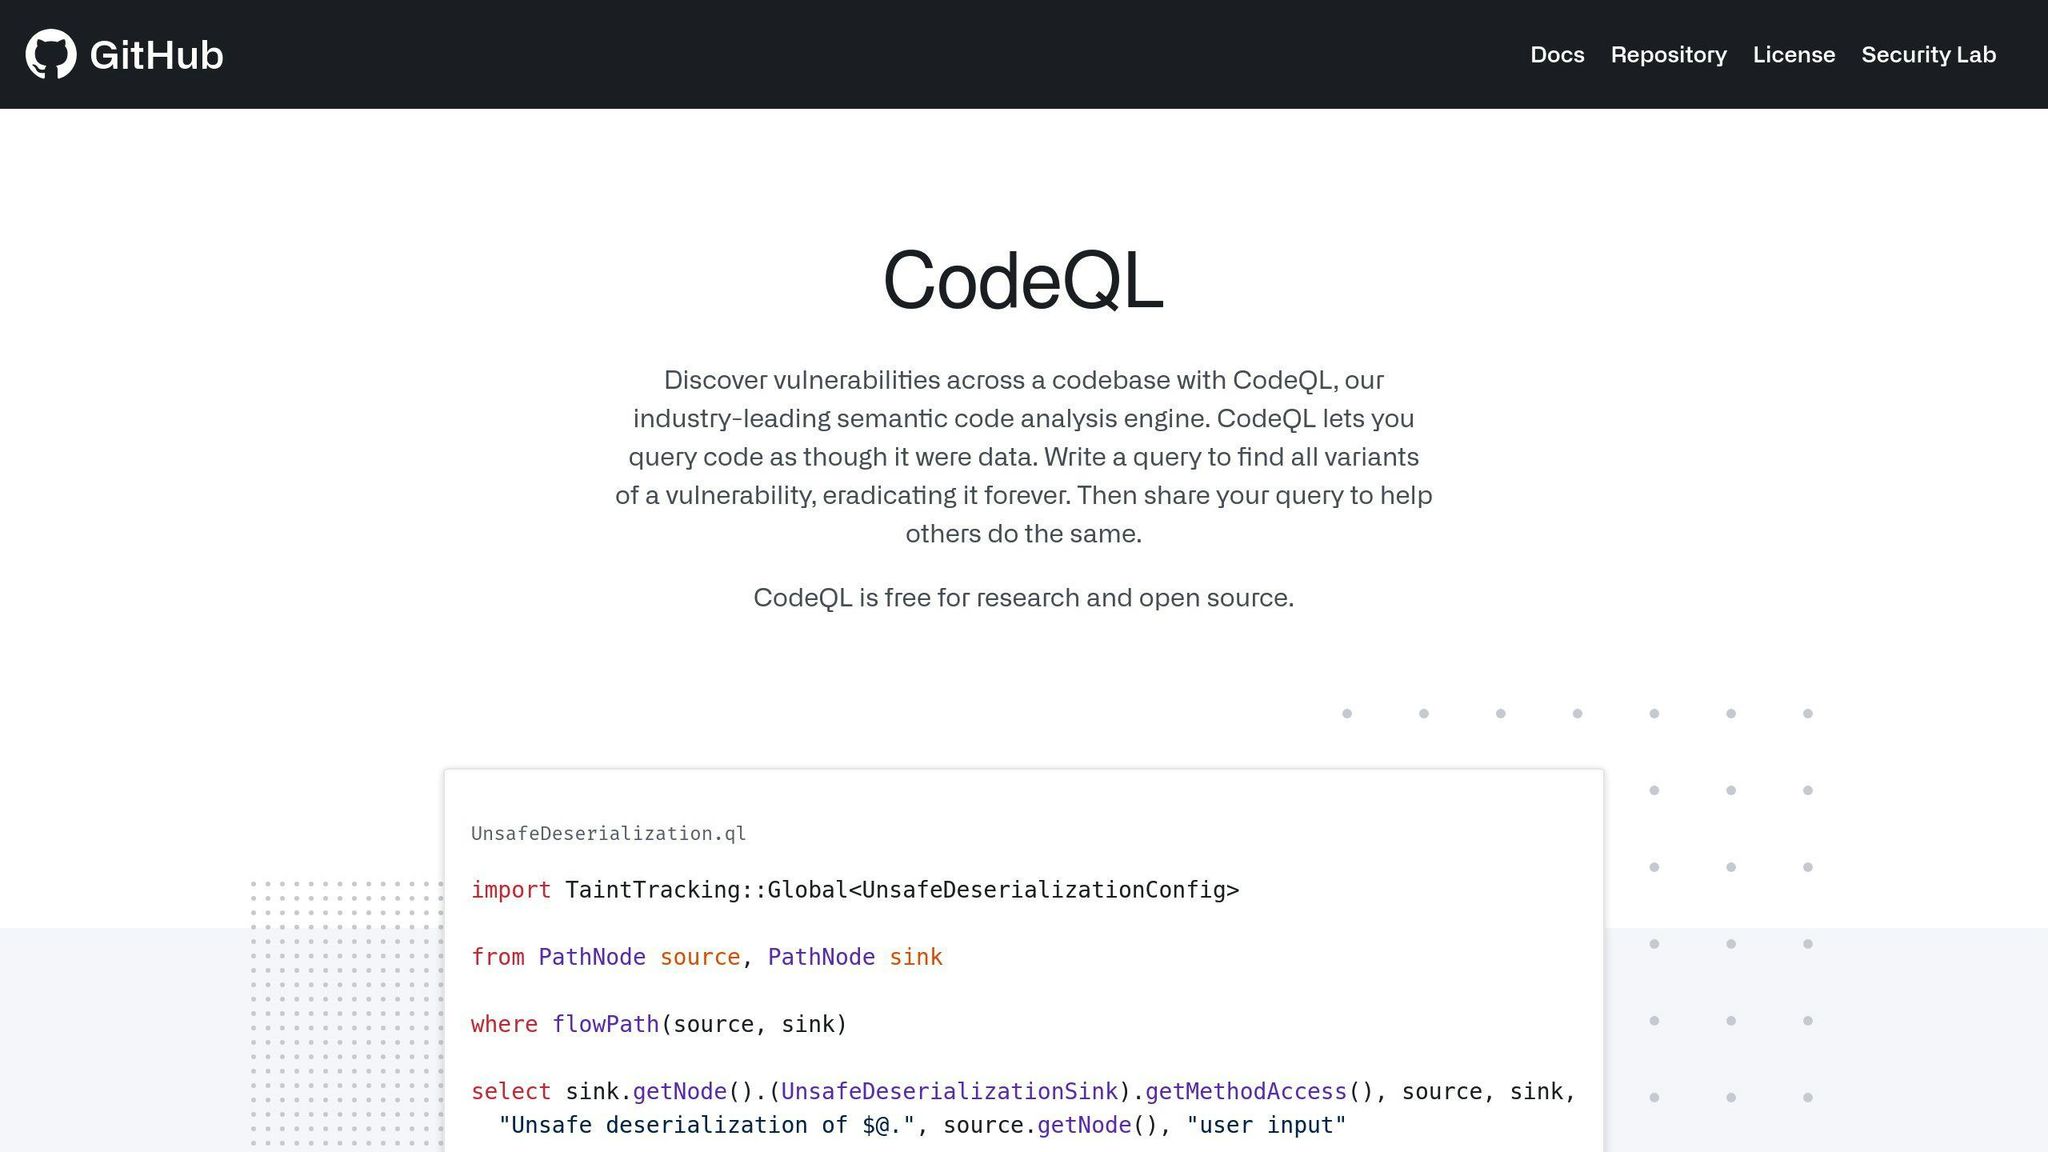Select the UnsafeDeserialization.ql filename label
This screenshot has height=1152, width=2048.
[608, 833]
